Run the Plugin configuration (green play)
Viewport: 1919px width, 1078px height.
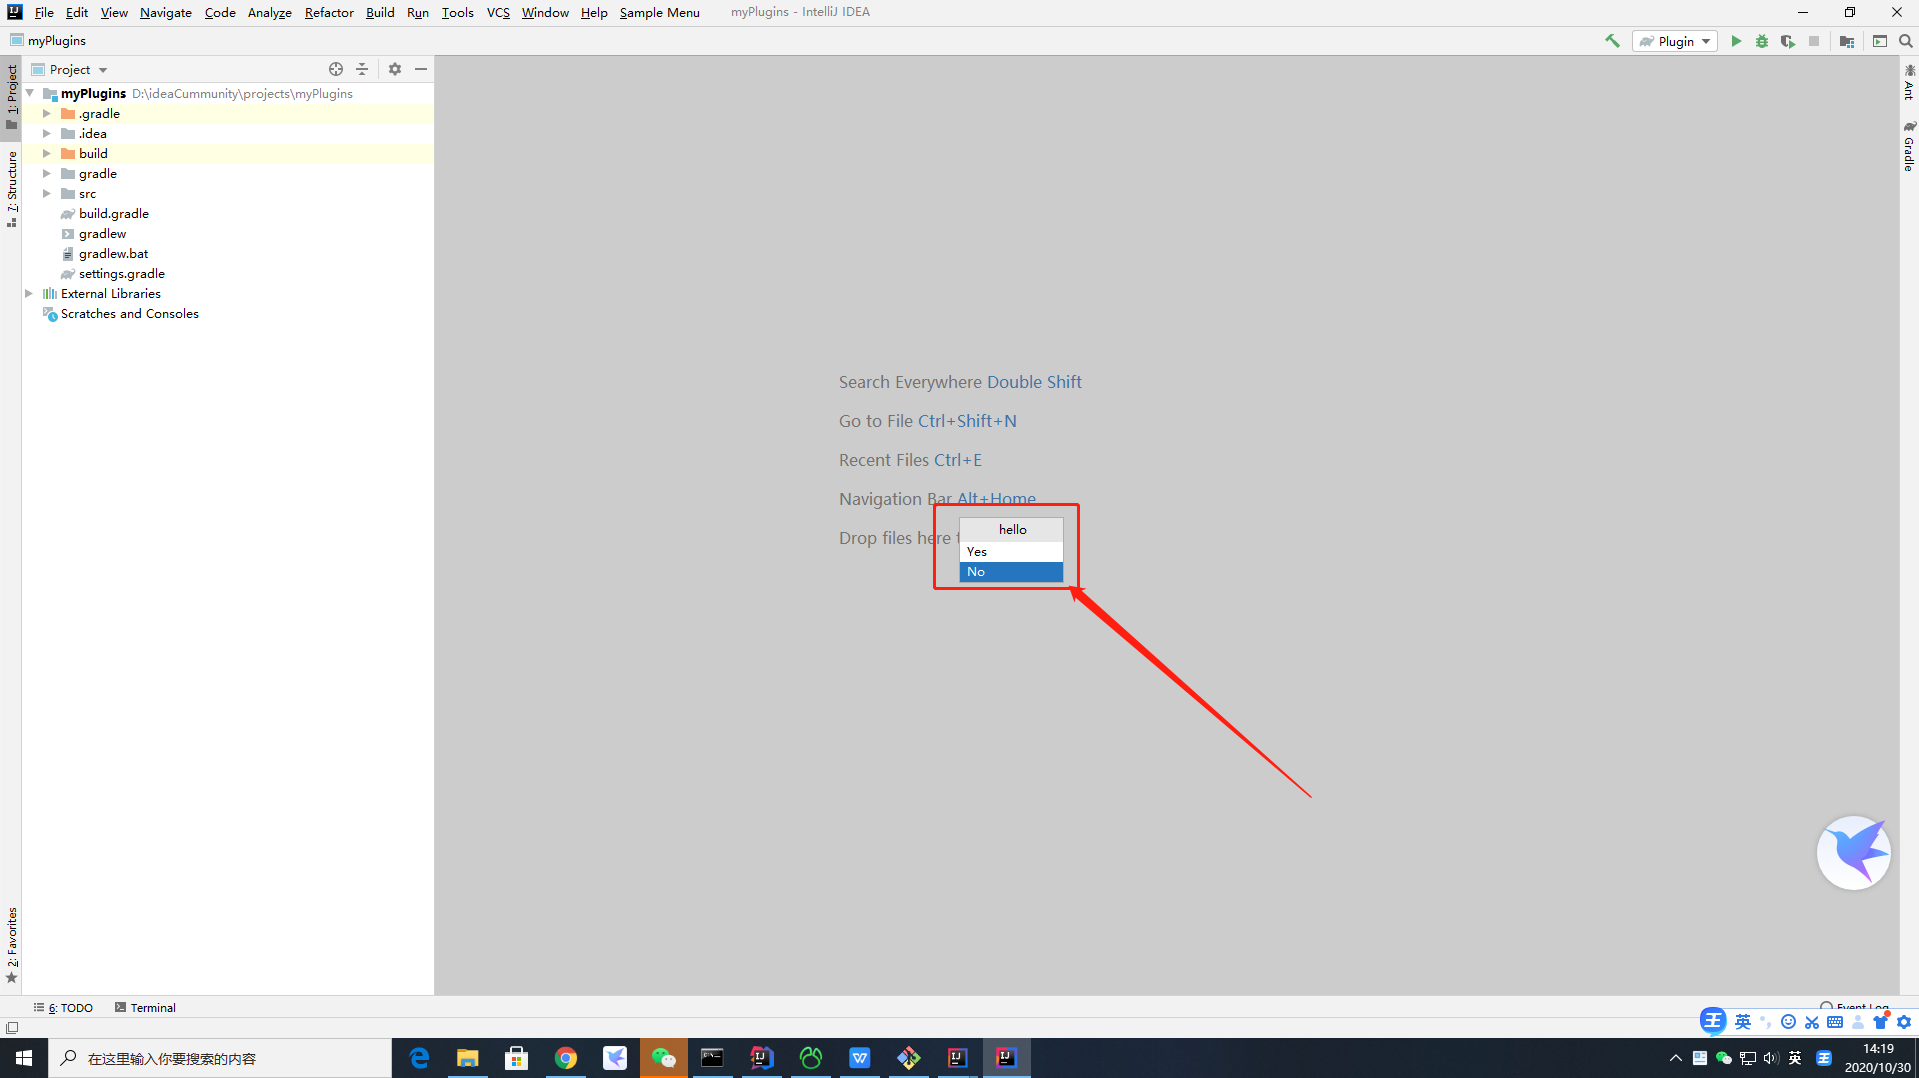(x=1736, y=41)
